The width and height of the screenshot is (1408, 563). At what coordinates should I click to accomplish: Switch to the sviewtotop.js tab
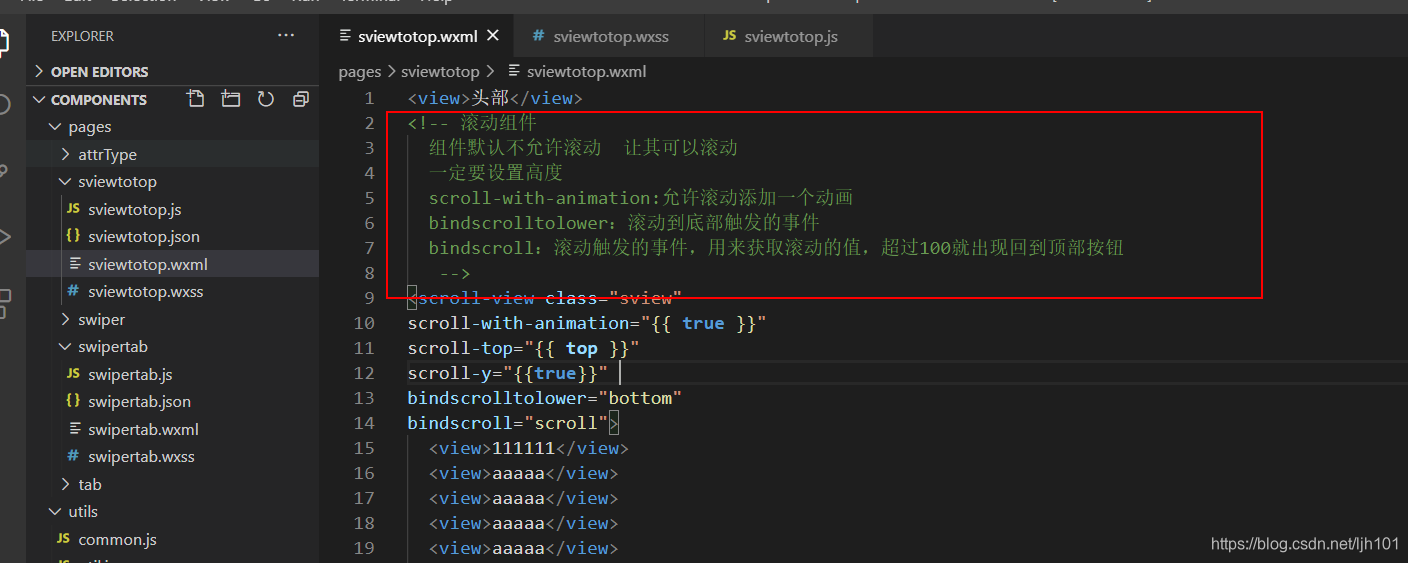click(x=790, y=36)
